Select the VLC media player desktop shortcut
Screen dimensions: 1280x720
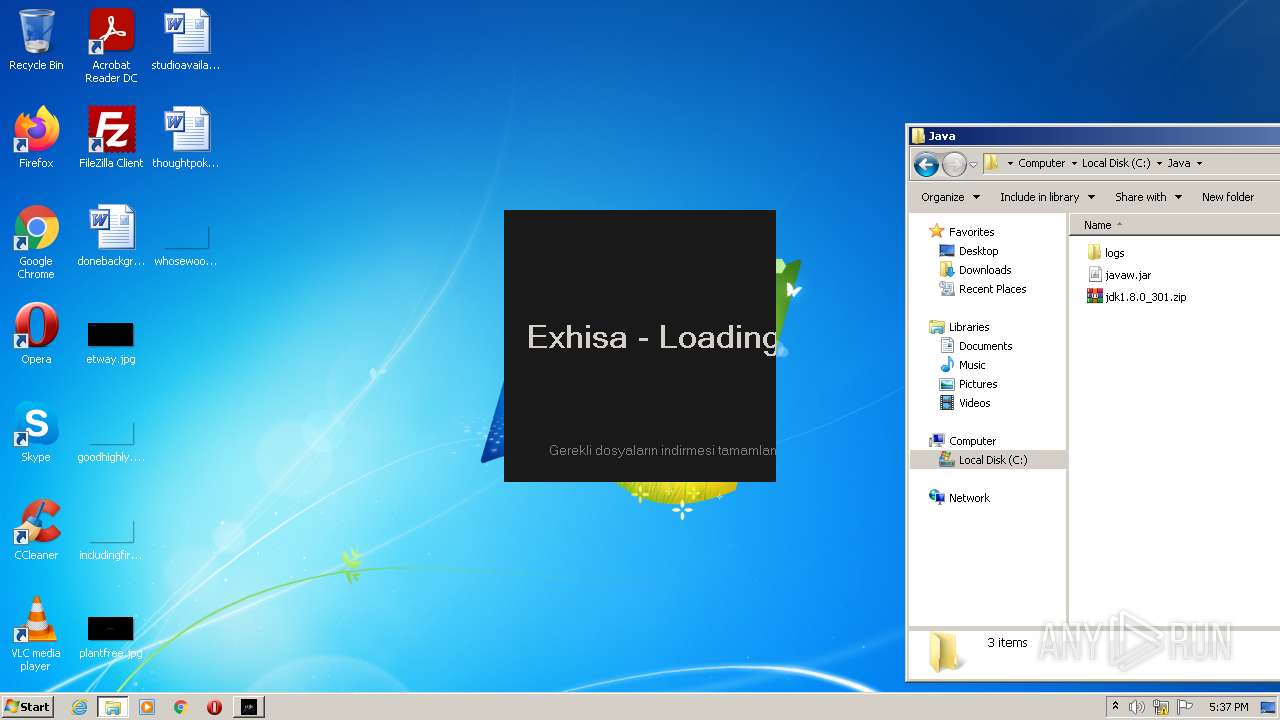click(36, 634)
